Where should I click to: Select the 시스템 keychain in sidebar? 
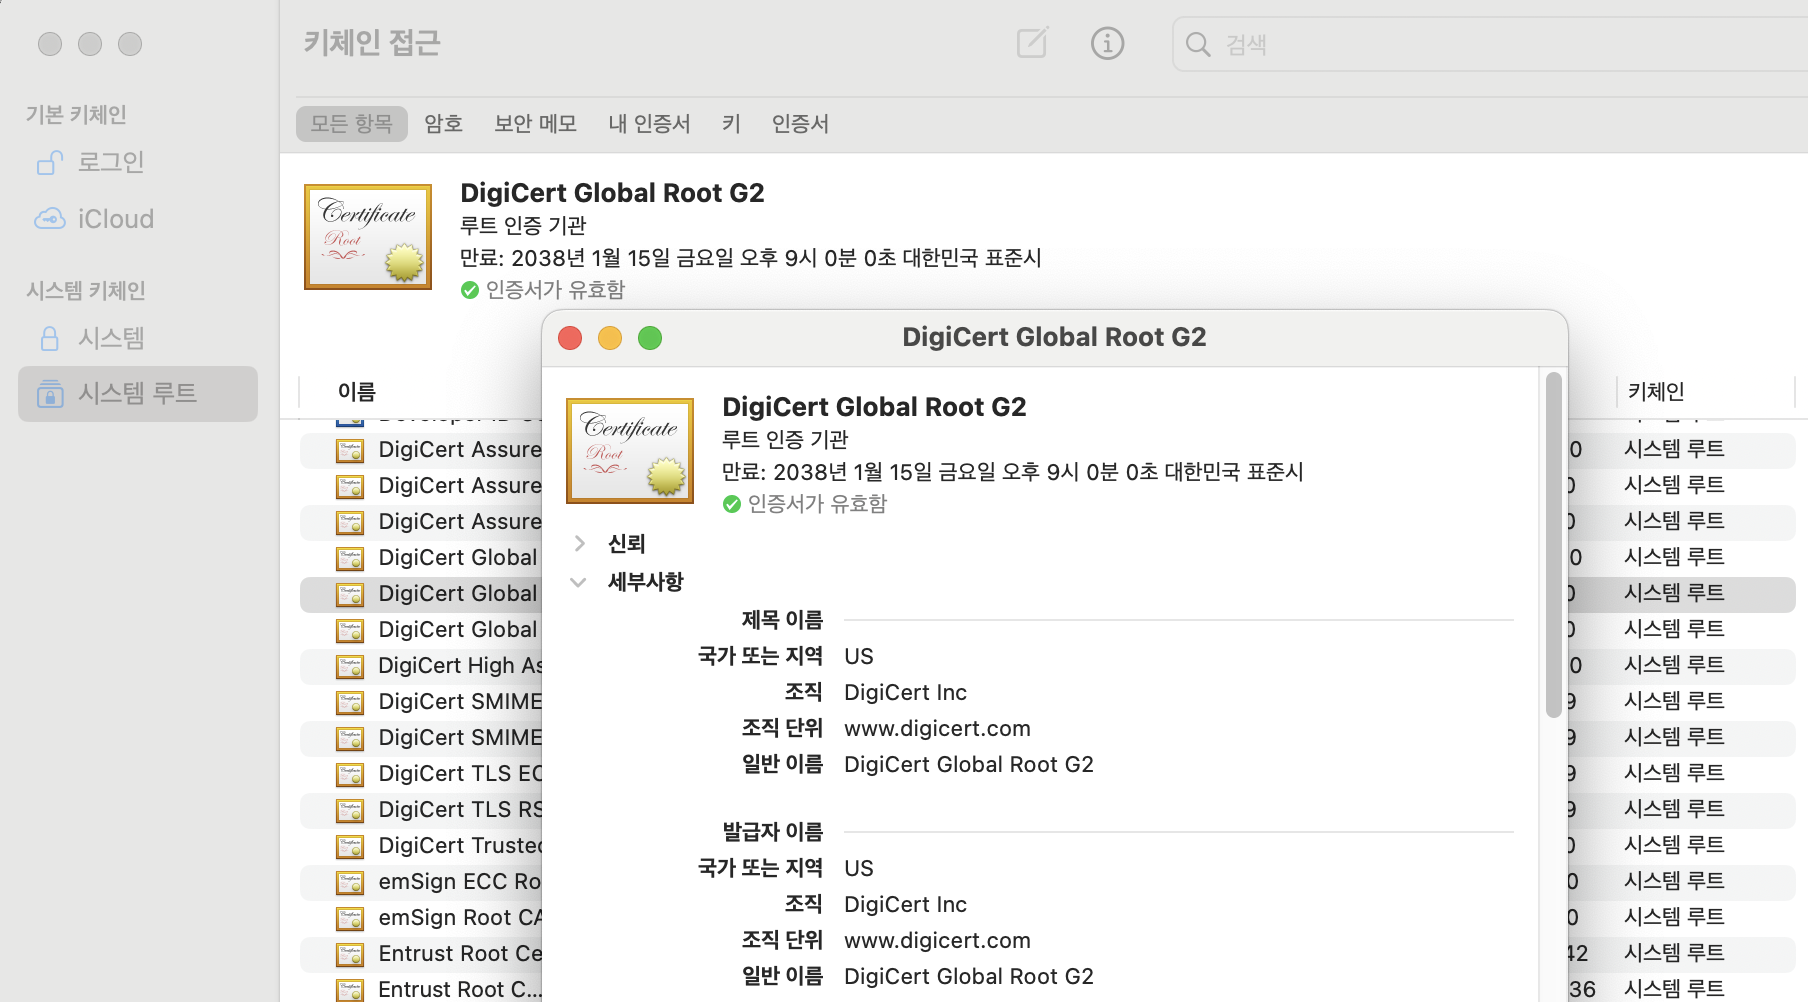pyautogui.click(x=138, y=338)
